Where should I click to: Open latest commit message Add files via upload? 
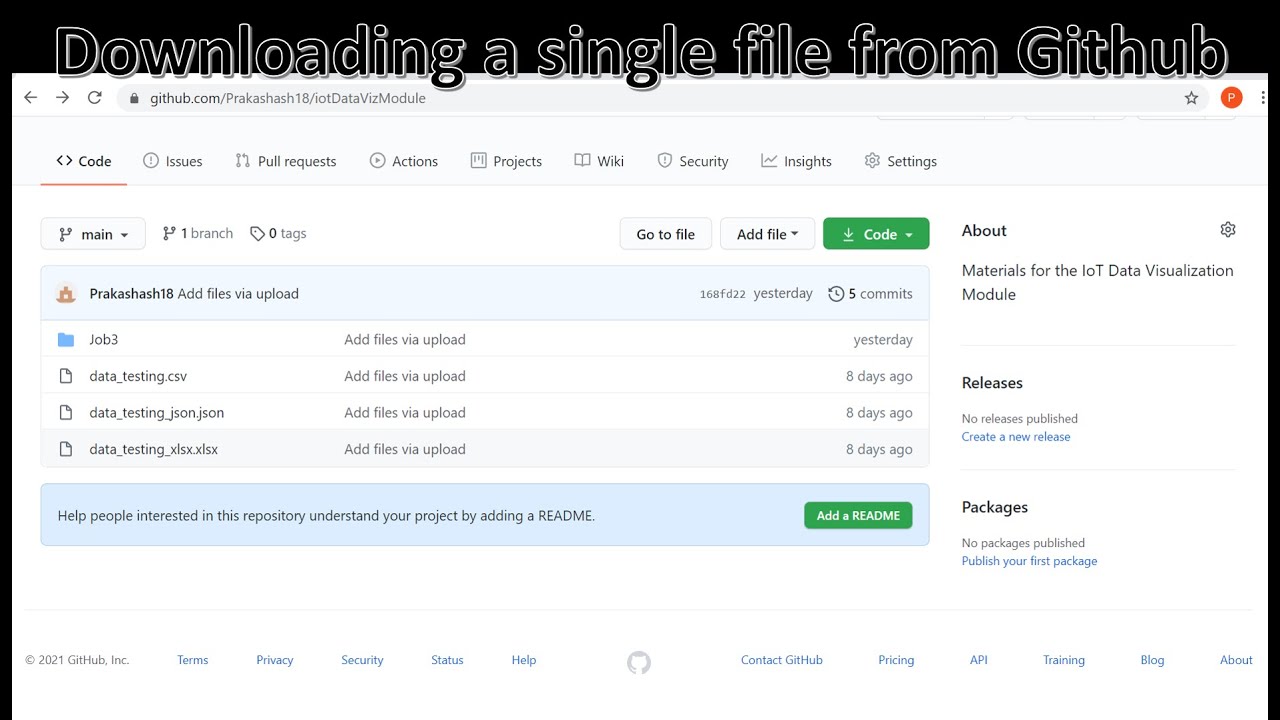(238, 293)
